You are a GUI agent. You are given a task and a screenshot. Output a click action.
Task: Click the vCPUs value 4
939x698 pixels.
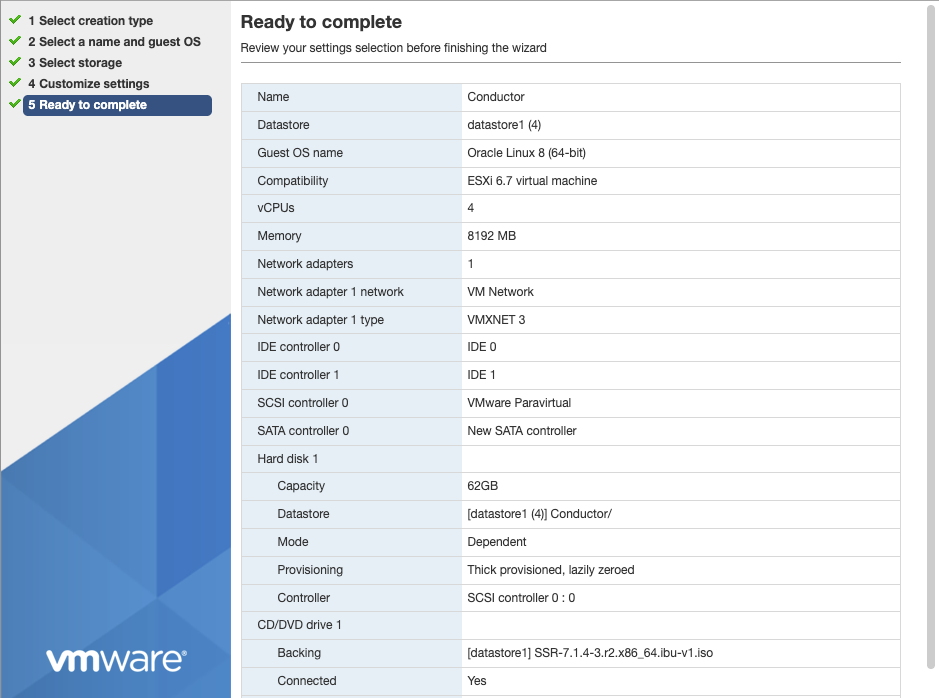pos(471,208)
